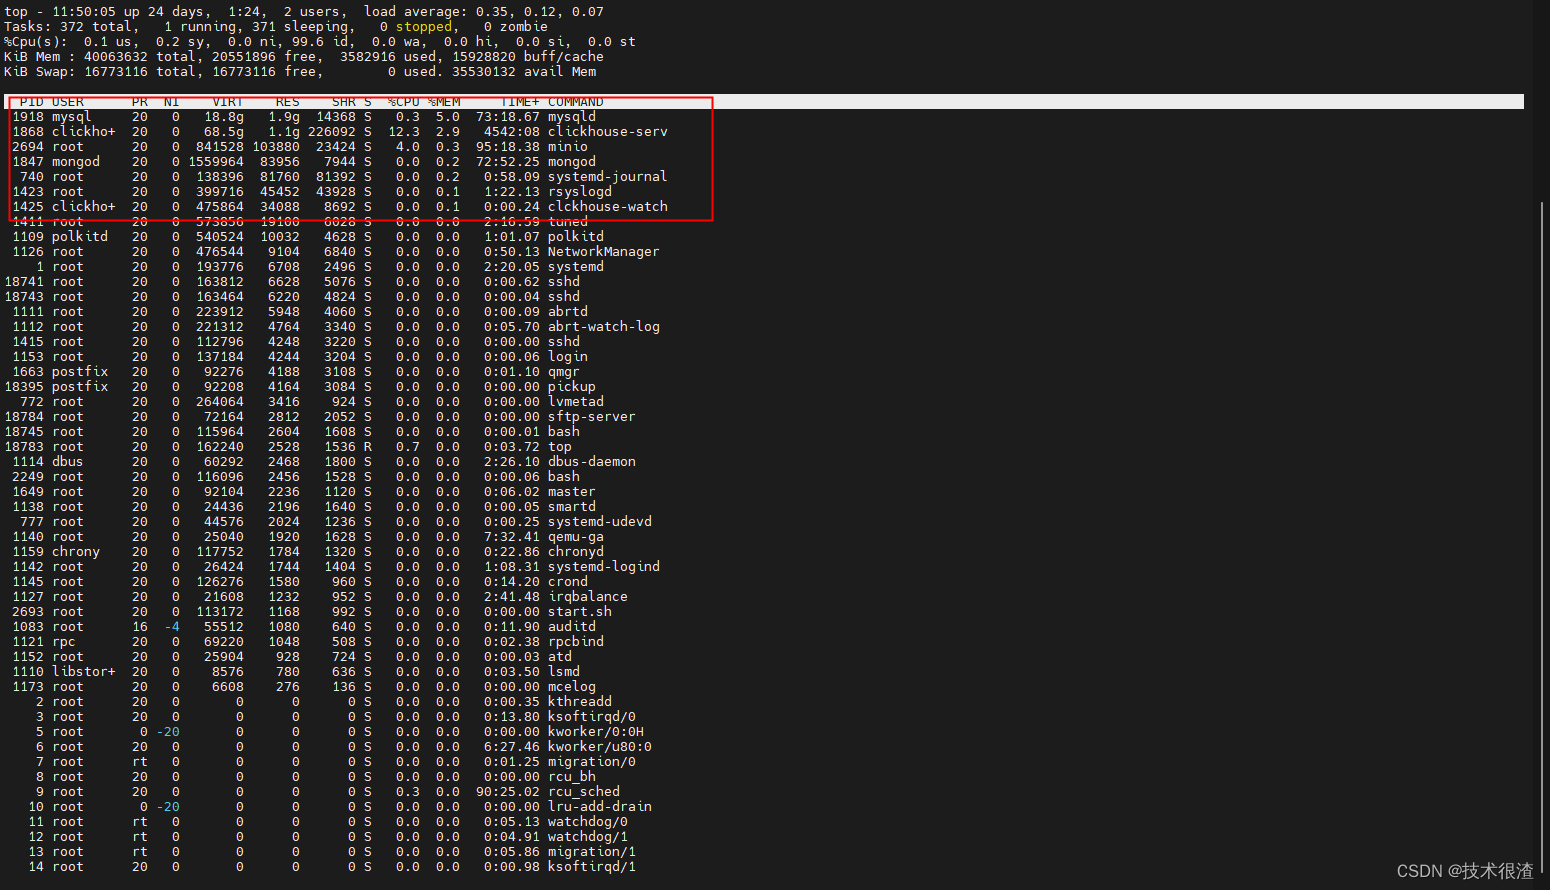Click the NetworkManager process name
This screenshot has height=890, width=1550.
[x=604, y=252]
